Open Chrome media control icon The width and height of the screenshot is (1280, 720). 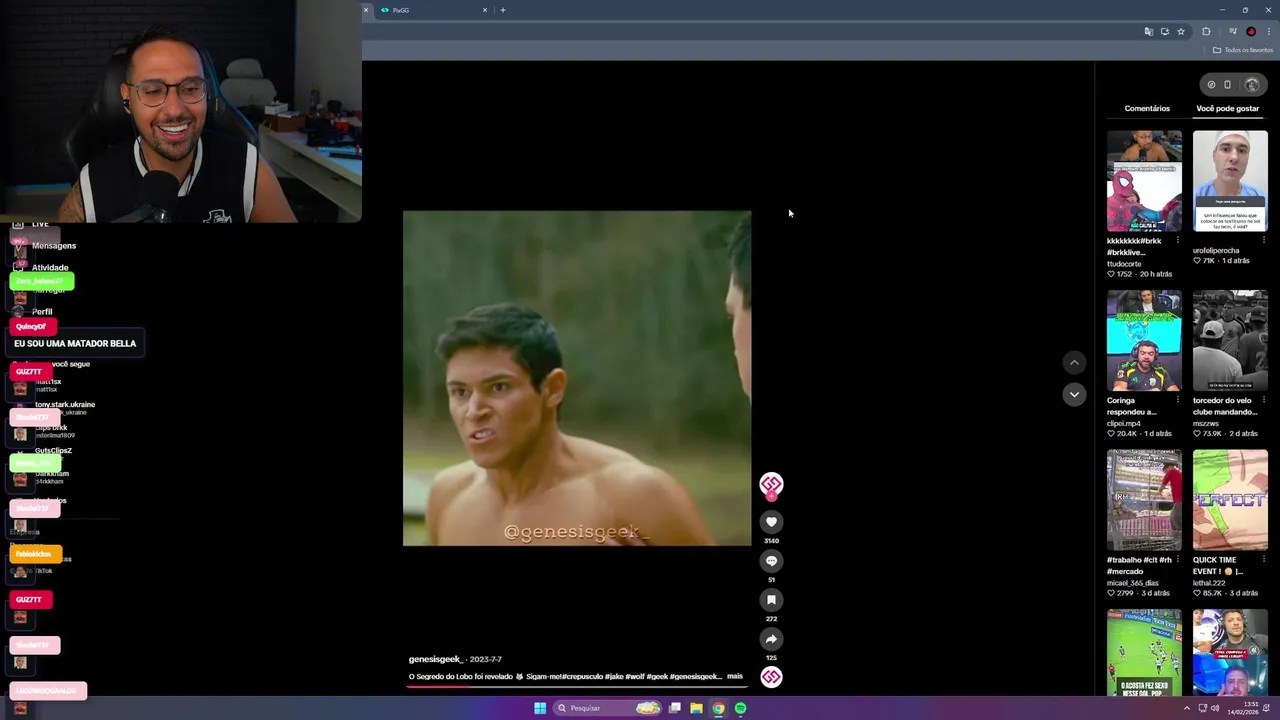(x=1233, y=32)
